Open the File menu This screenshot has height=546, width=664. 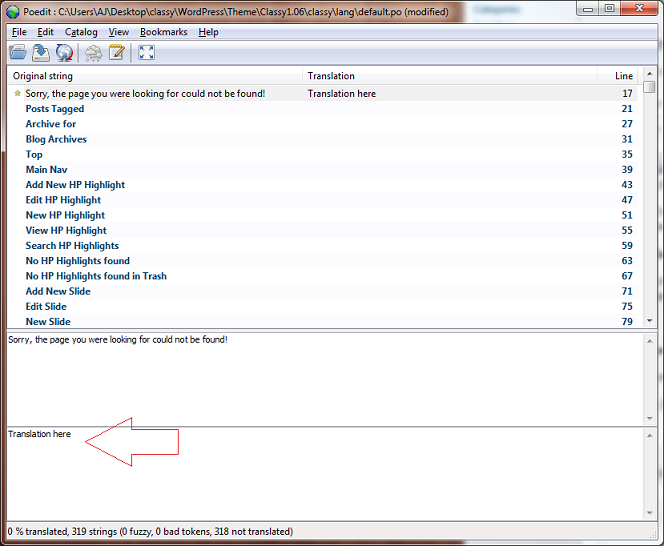(19, 32)
